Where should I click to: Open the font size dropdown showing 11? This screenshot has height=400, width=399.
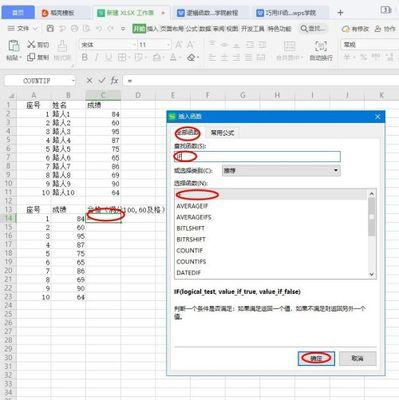(x=168, y=45)
